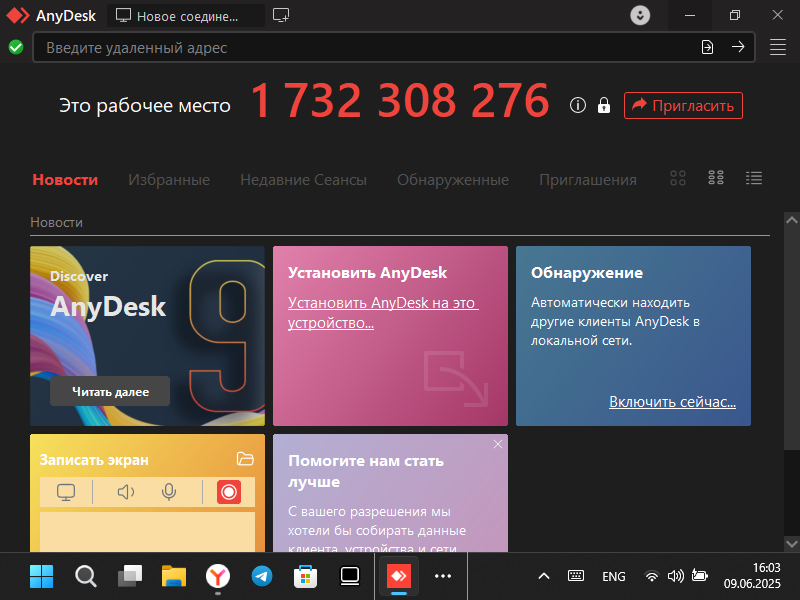This screenshot has width=800, height=600.
Task: Open the Избранные tab
Action: click(x=169, y=180)
